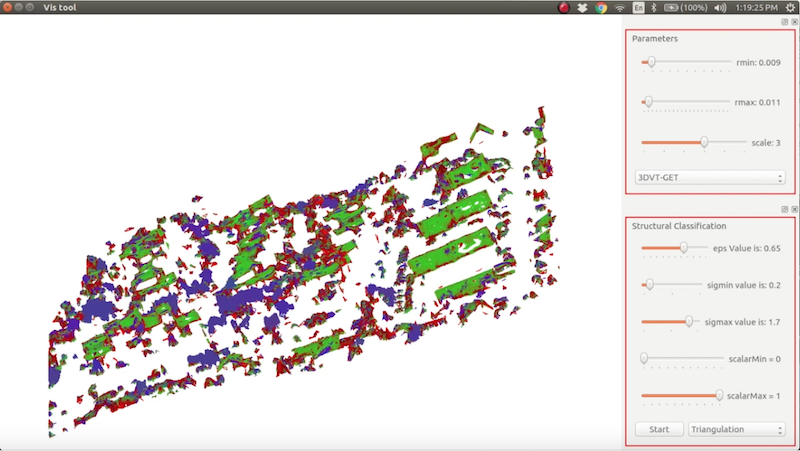Adjust the rmin slider
The height and width of the screenshot is (451, 800).
(686, 62)
